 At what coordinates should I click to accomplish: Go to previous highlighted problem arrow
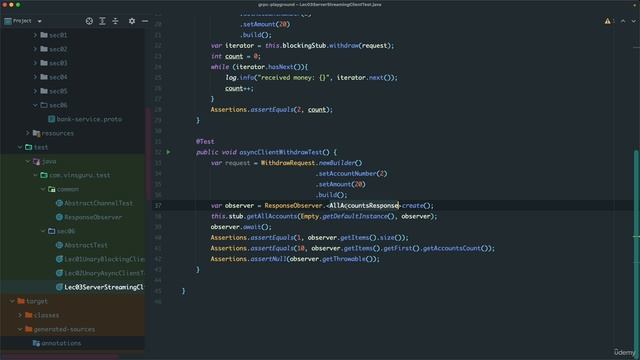[x=623, y=21]
